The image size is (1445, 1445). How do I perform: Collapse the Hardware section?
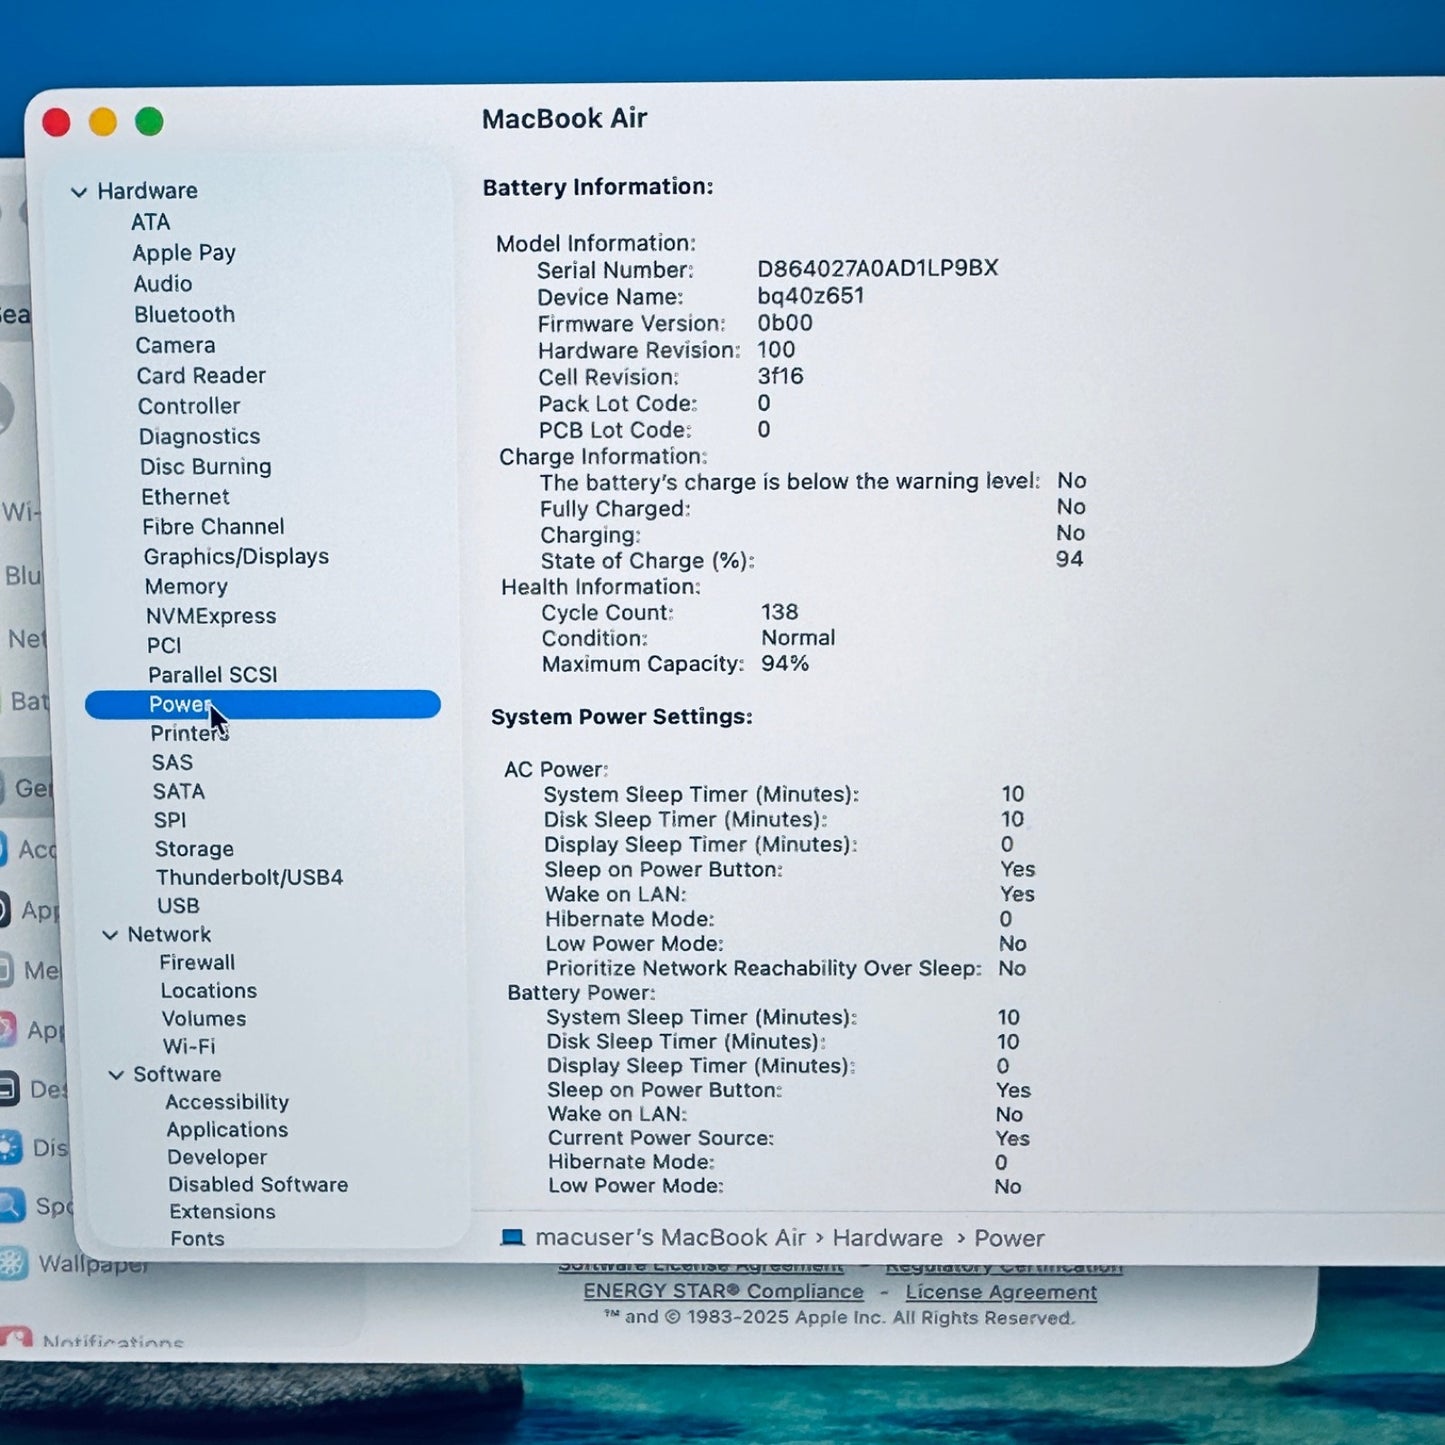point(80,191)
